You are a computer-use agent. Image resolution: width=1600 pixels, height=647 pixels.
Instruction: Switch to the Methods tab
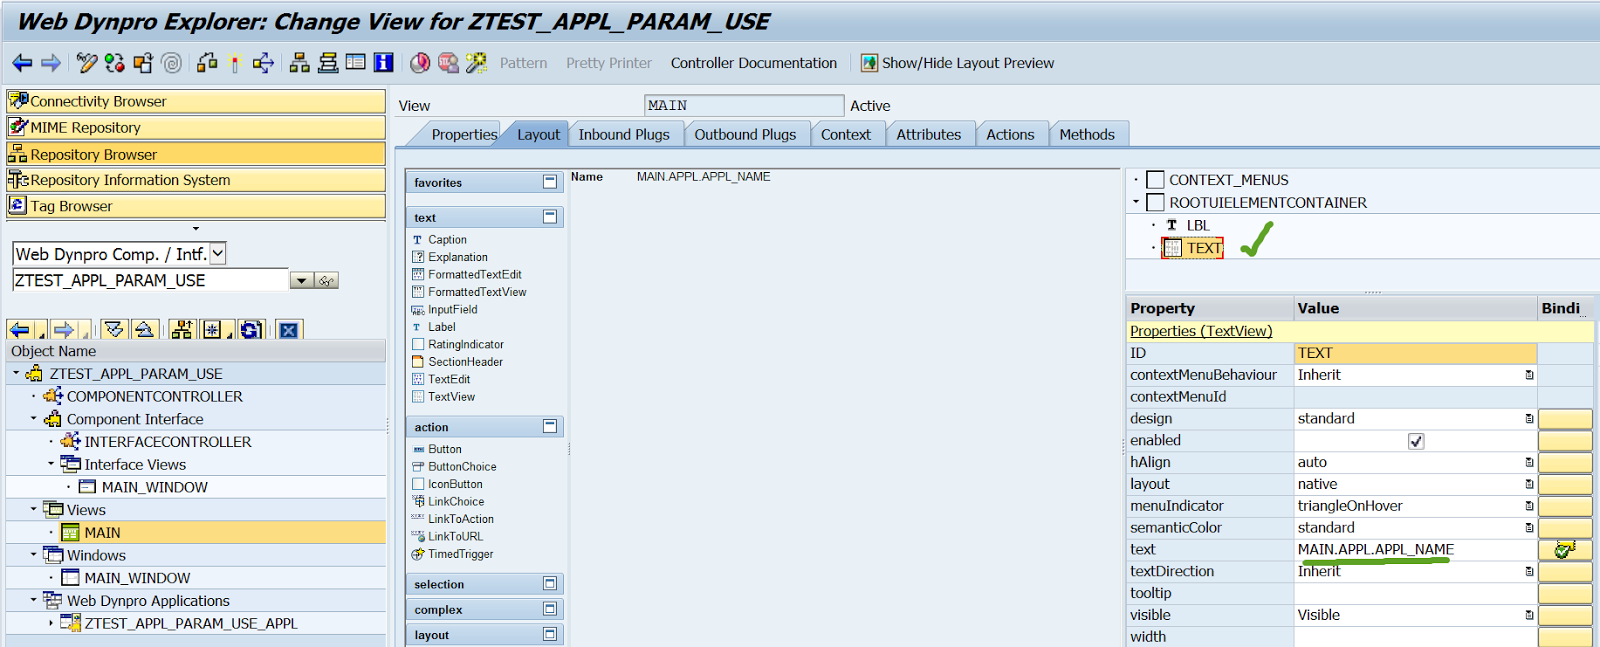pos(1087,134)
